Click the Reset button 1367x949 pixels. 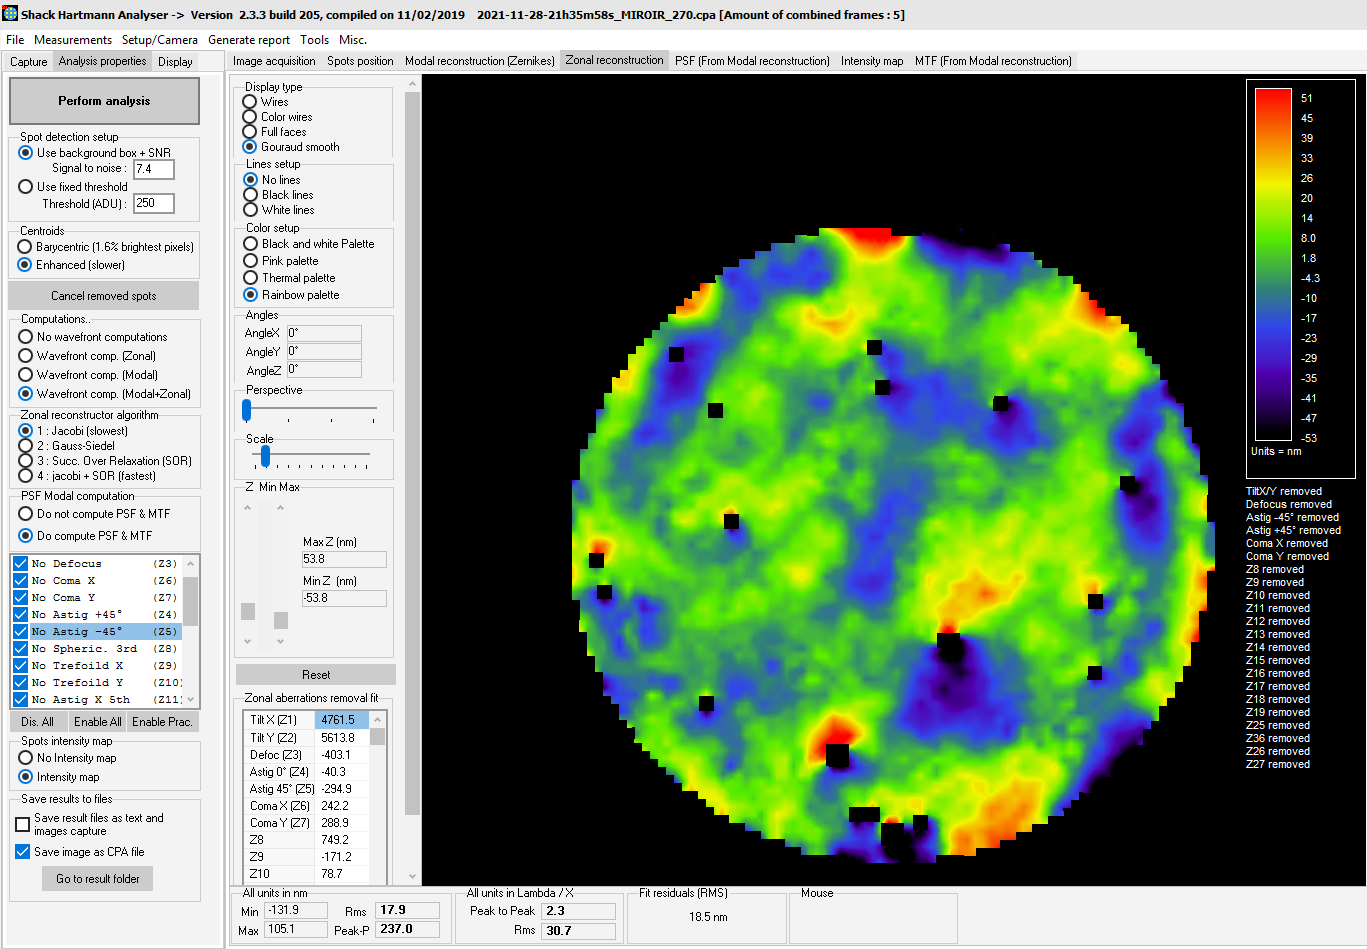[x=316, y=675]
